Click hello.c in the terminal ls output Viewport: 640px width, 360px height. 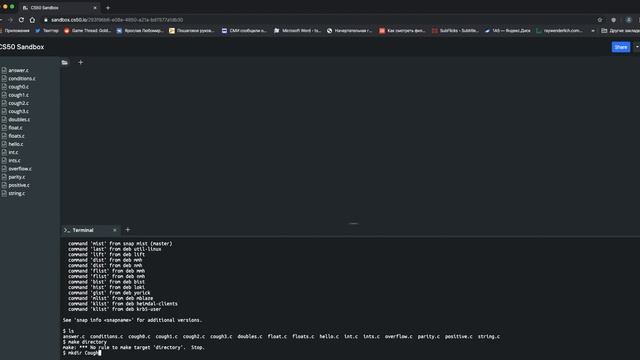coord(329,336)
